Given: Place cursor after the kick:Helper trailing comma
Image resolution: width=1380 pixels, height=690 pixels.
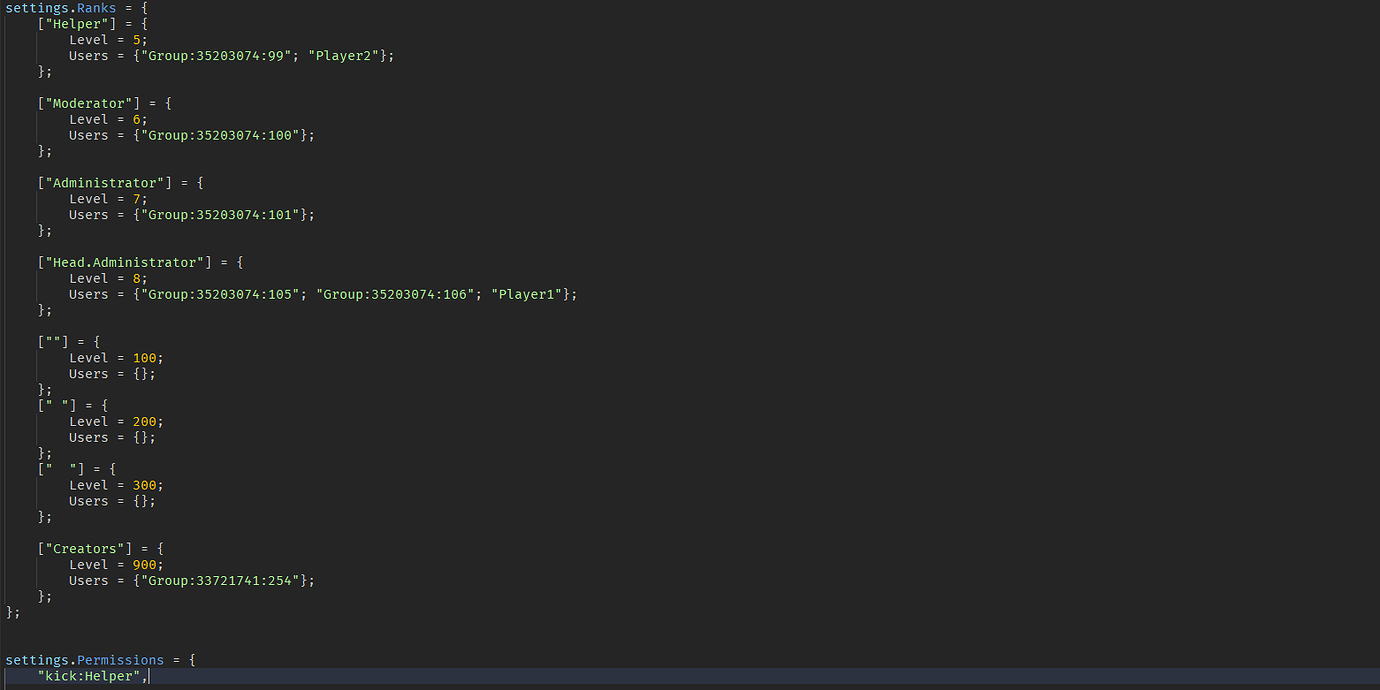Looking at the screenshot, I should point(149,676).
